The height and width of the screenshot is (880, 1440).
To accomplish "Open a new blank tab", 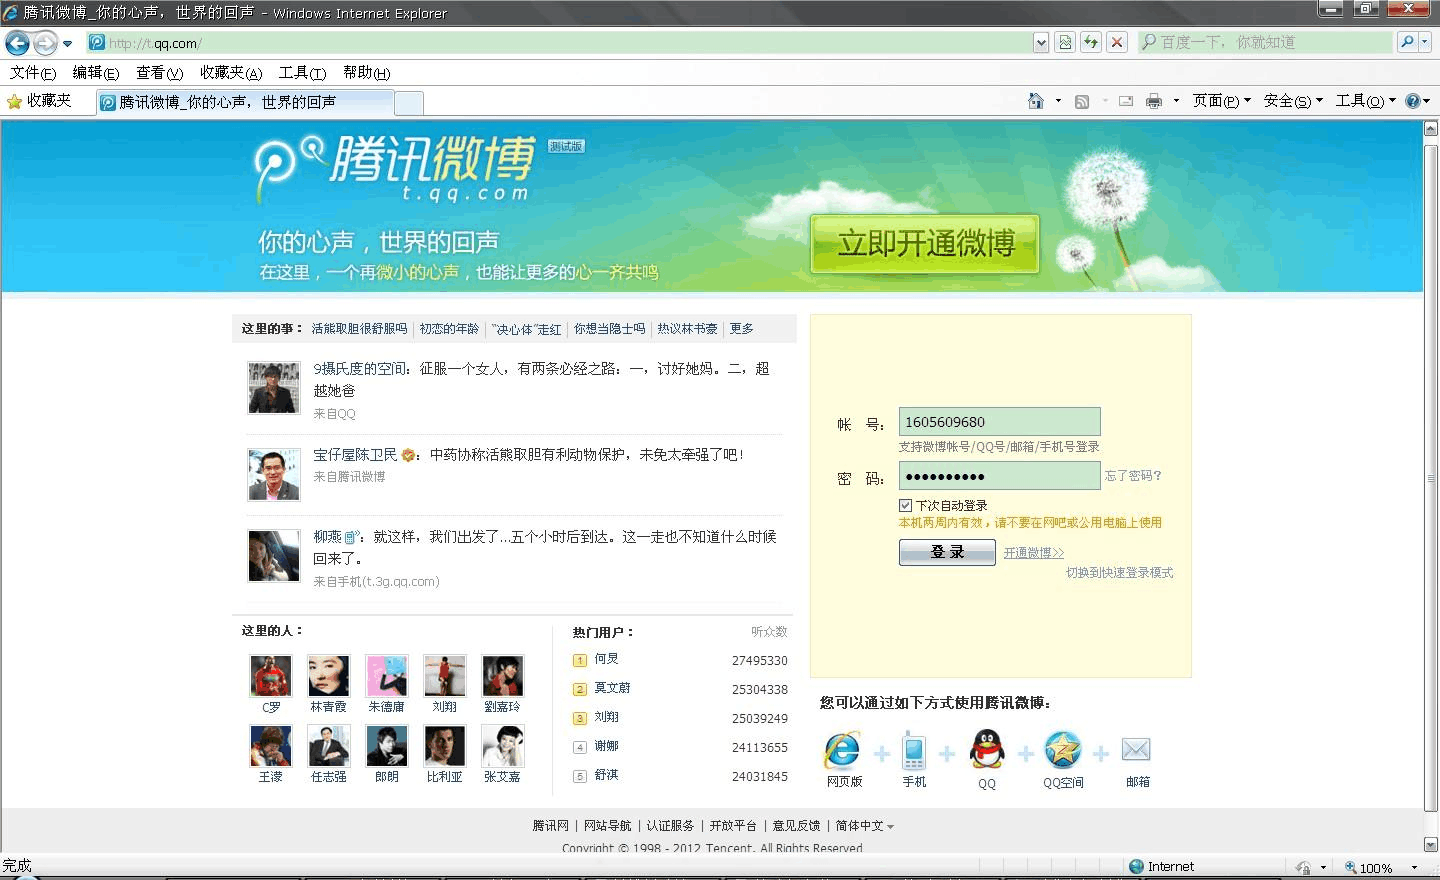I will 409,103.
